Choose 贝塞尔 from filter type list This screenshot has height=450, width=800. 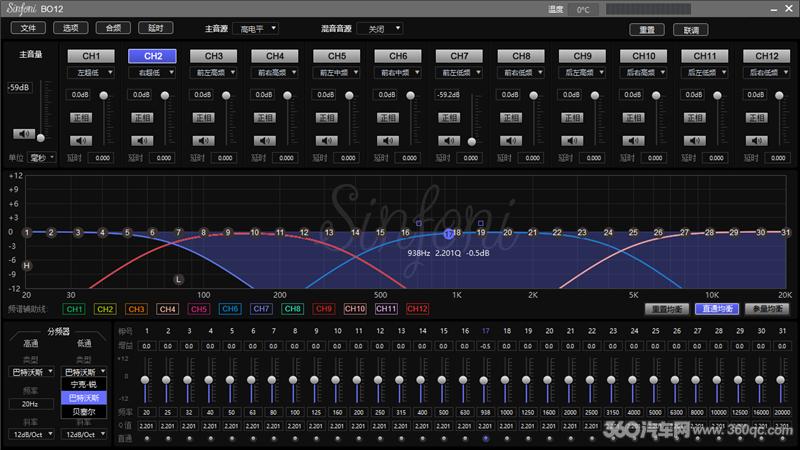point(84,411)
